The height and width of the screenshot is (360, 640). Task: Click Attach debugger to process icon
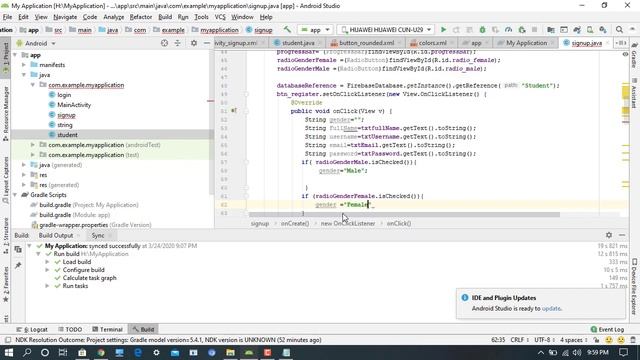[521, 30]
